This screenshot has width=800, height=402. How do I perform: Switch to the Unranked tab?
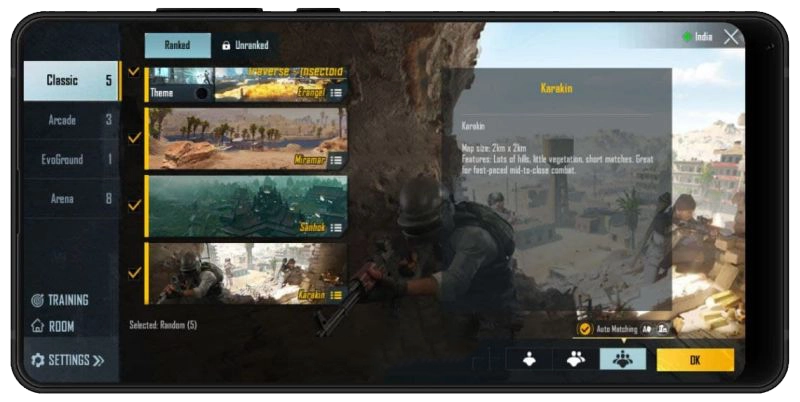[245, 45]
